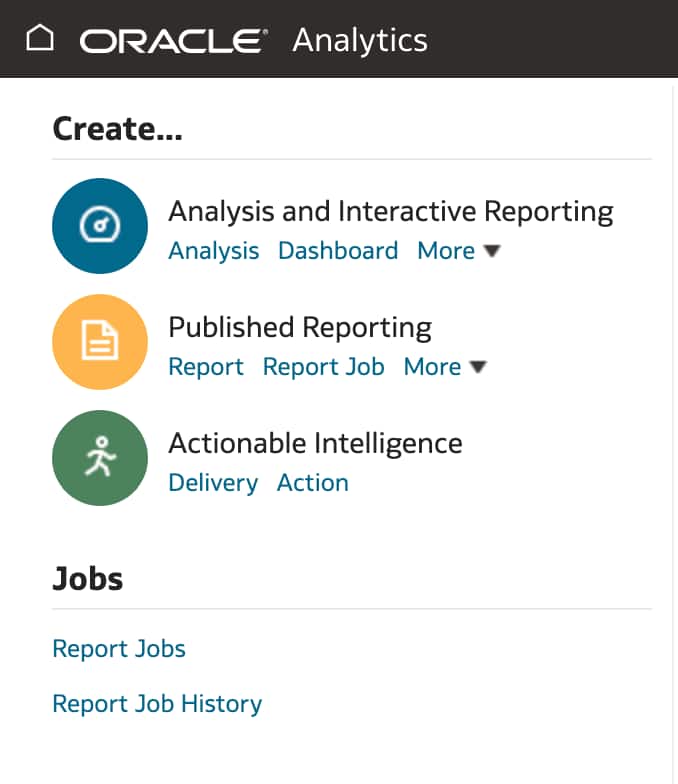Click the orange Published Reporting document icon
This screenshot has width=678, height=784.
tap(100, 342)
